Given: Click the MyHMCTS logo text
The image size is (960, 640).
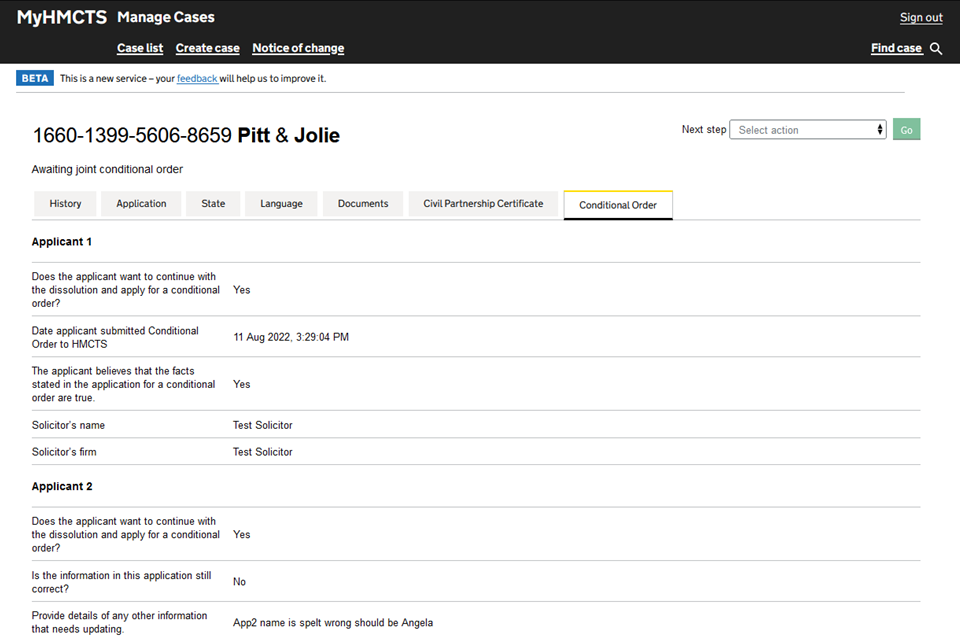Looking at the screenshot, I should click(x=61, y=17).
